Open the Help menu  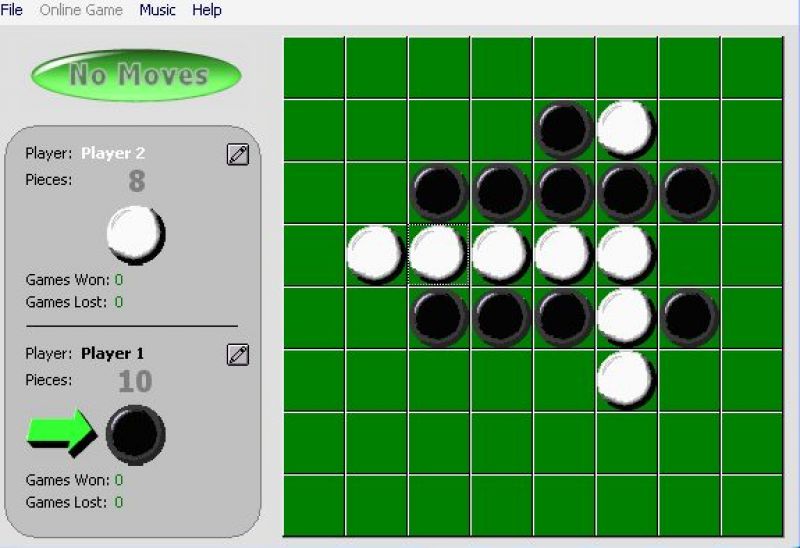click(x=207, y=10)
